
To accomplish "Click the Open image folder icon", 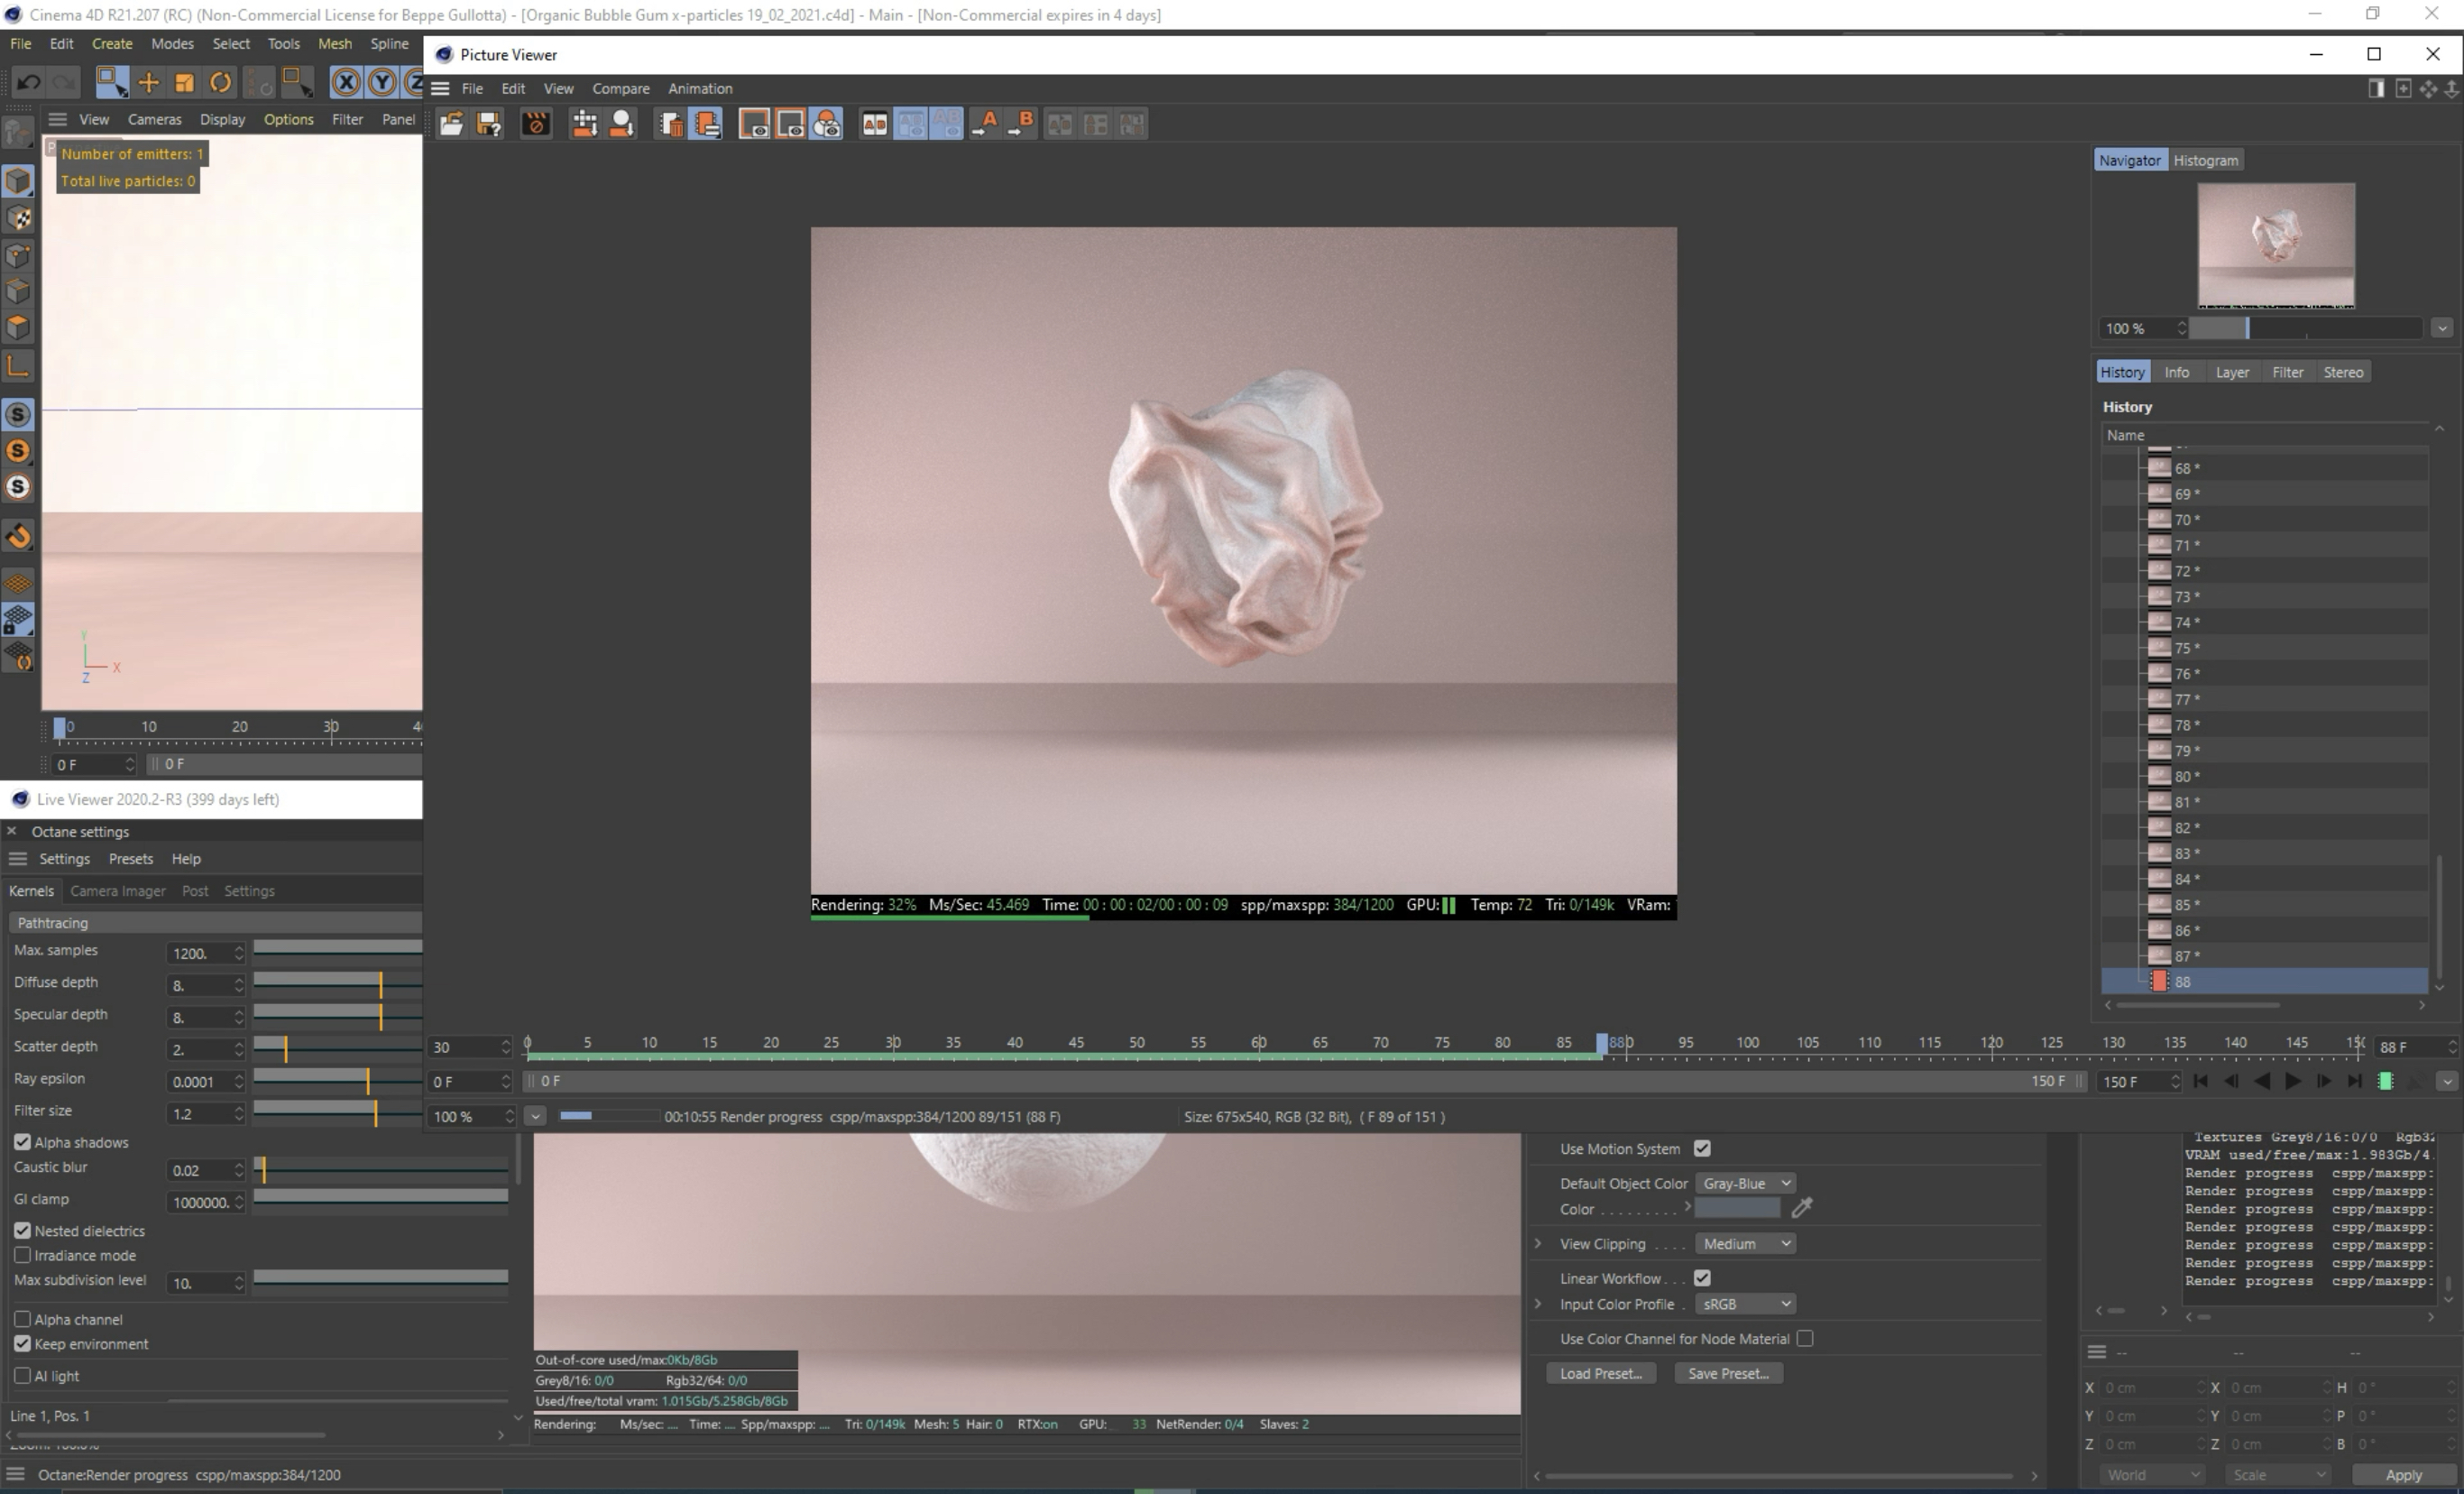I will pos(452,124).
